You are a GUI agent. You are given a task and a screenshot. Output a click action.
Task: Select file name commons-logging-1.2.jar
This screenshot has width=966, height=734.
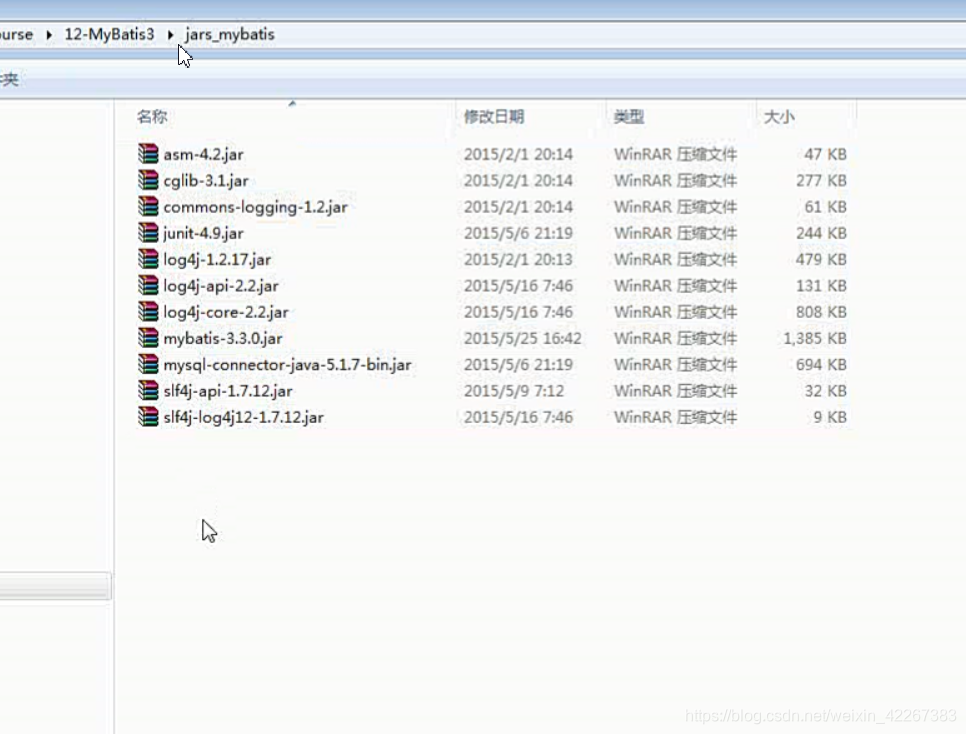[x=255, y=207]
